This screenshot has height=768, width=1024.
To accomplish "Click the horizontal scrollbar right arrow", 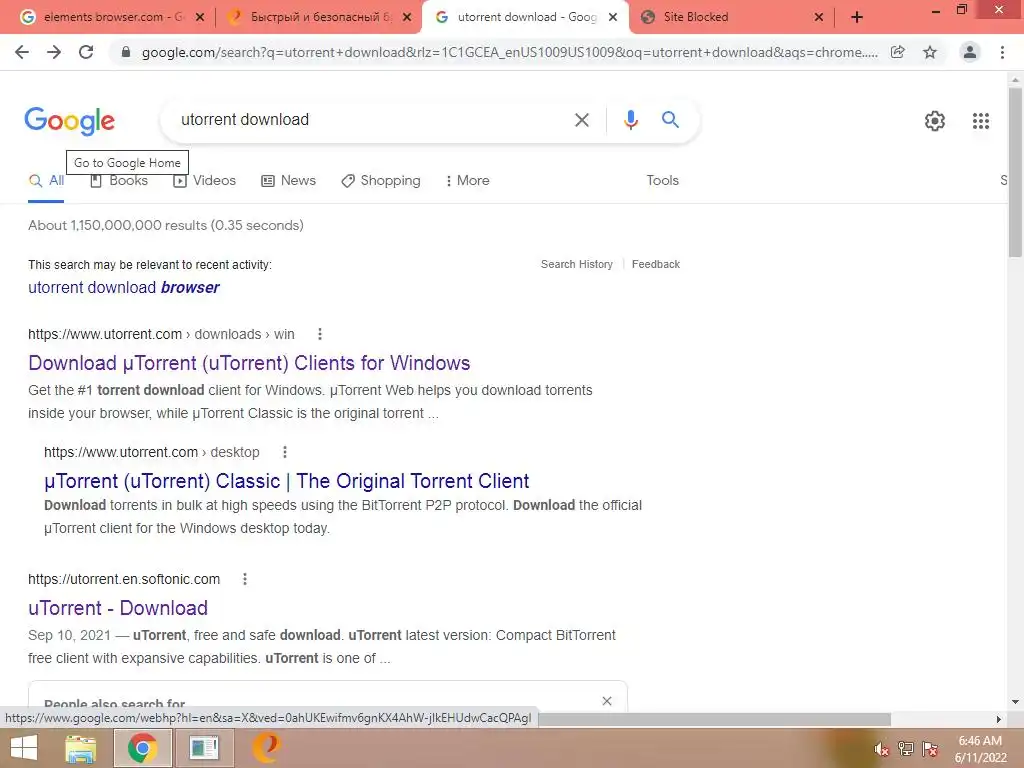I will coord(999,719).
